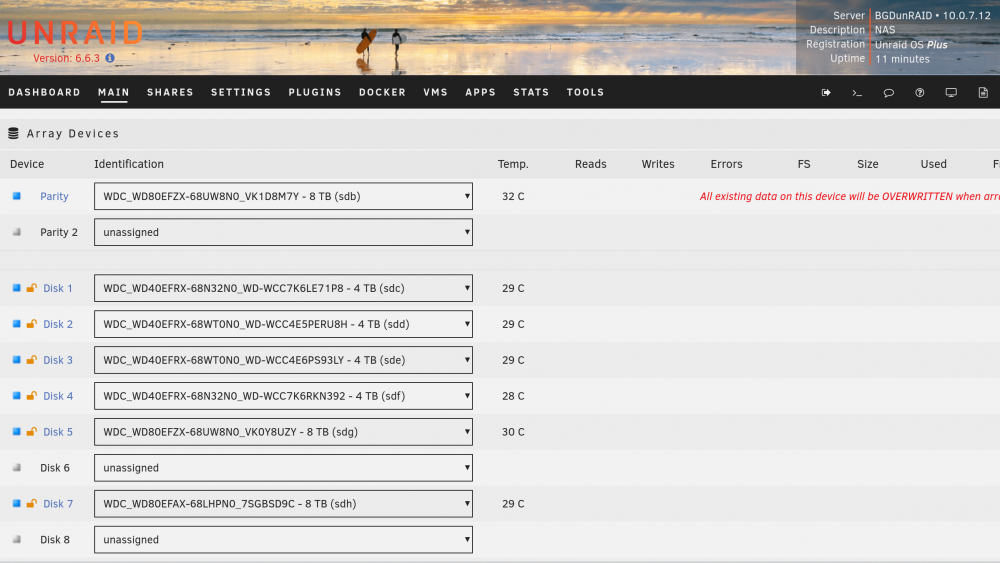Image resolution: width=1000 pixels, height=563 pixels.
Task: Open the Disk 8 unassigned dropdown
Action: point(283,539)
